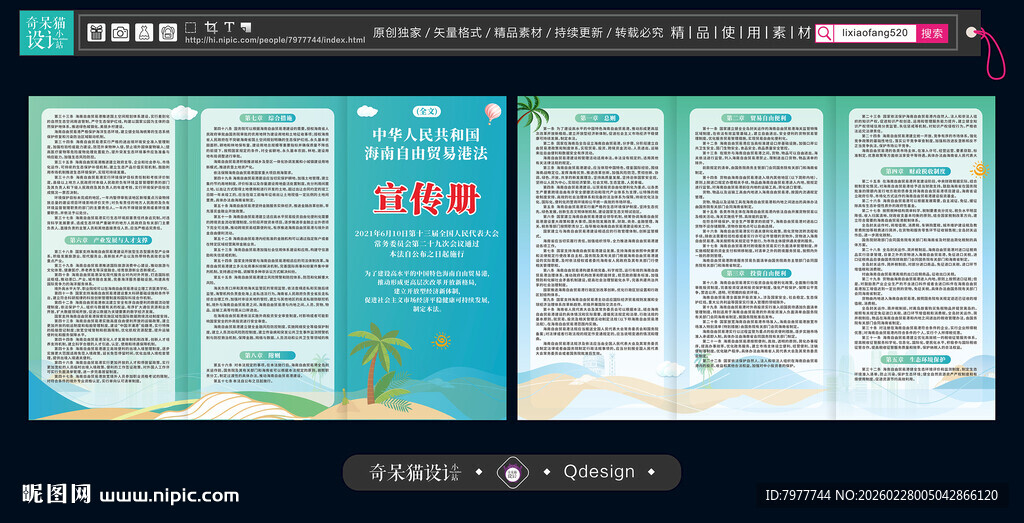Click the dress icon in toolbar
Screen dimensions: 1024x523
coord(144,33)
